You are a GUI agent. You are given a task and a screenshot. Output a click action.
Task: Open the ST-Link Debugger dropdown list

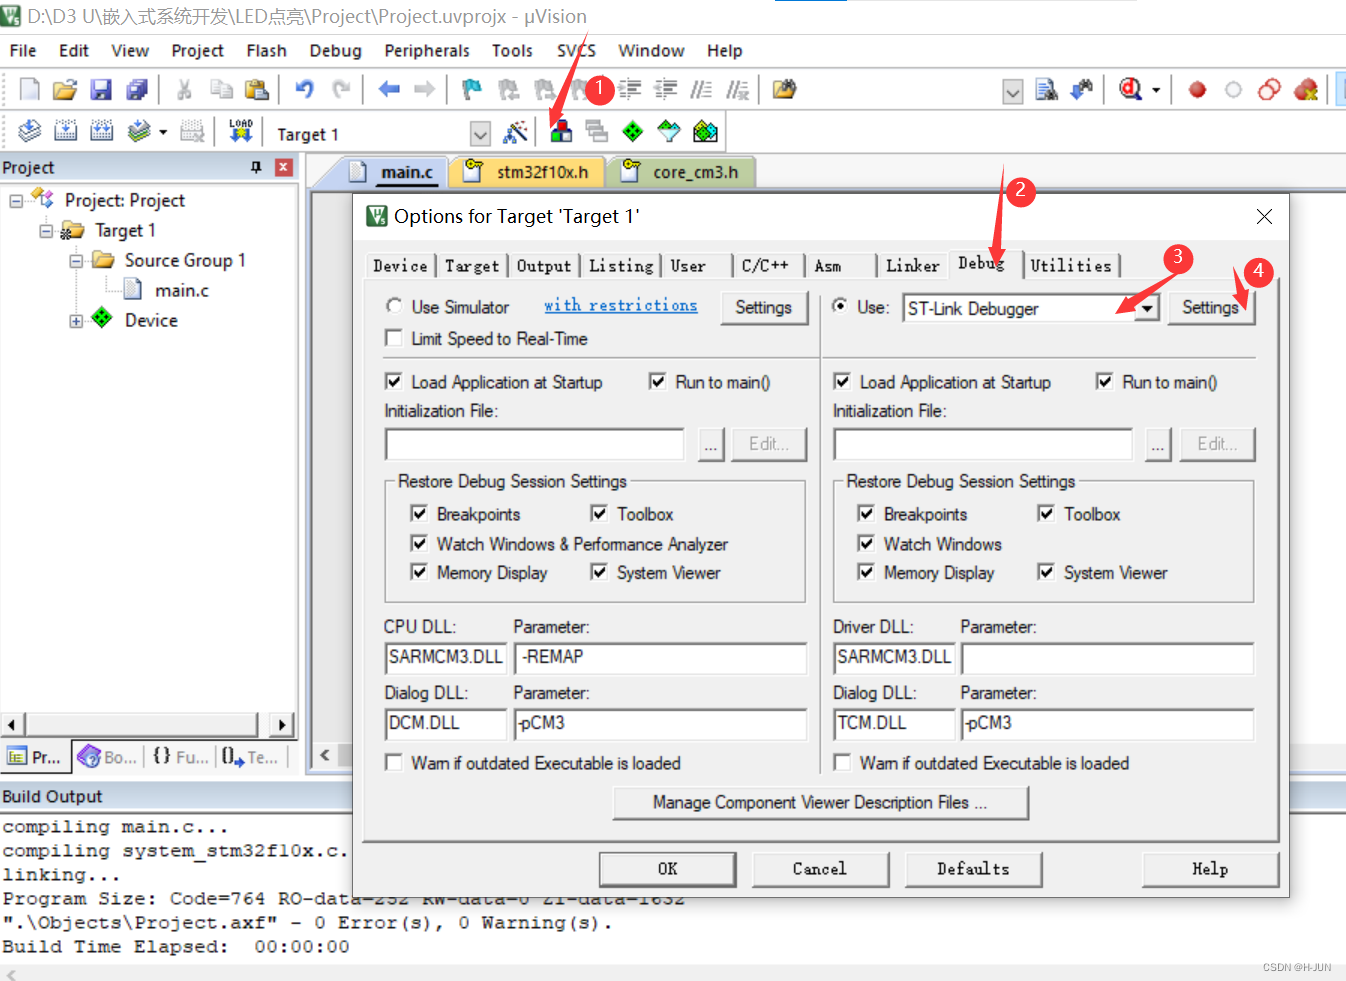[x=1147, y=308]
